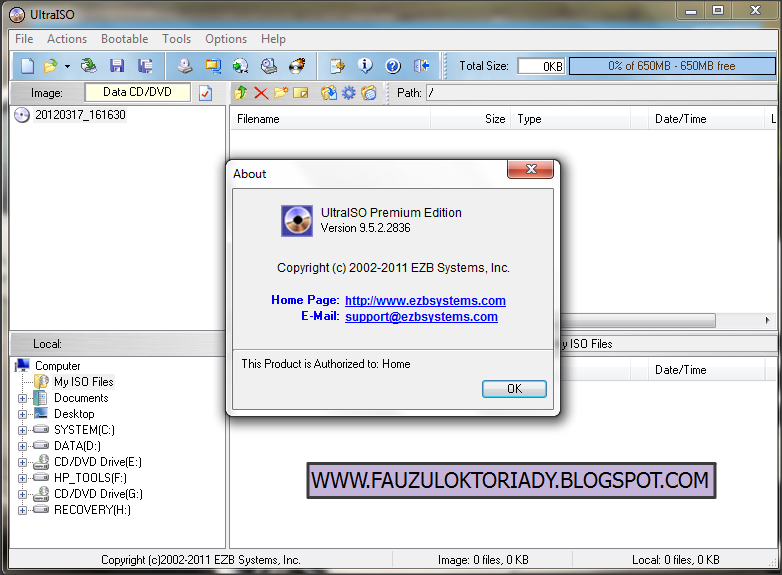Click the Open file folder icon
782x575 pixels.
[51, 66]
